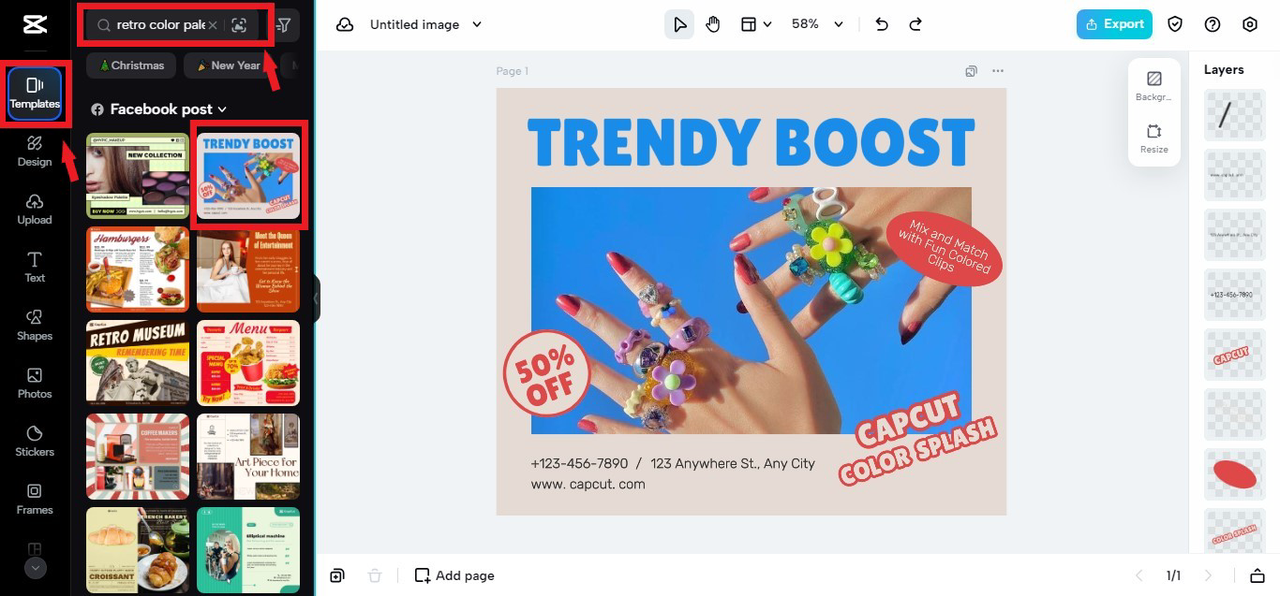Select the red ellipse layer
Viewport: 1280px width, 596px height.
click(x=1235, y=474)
